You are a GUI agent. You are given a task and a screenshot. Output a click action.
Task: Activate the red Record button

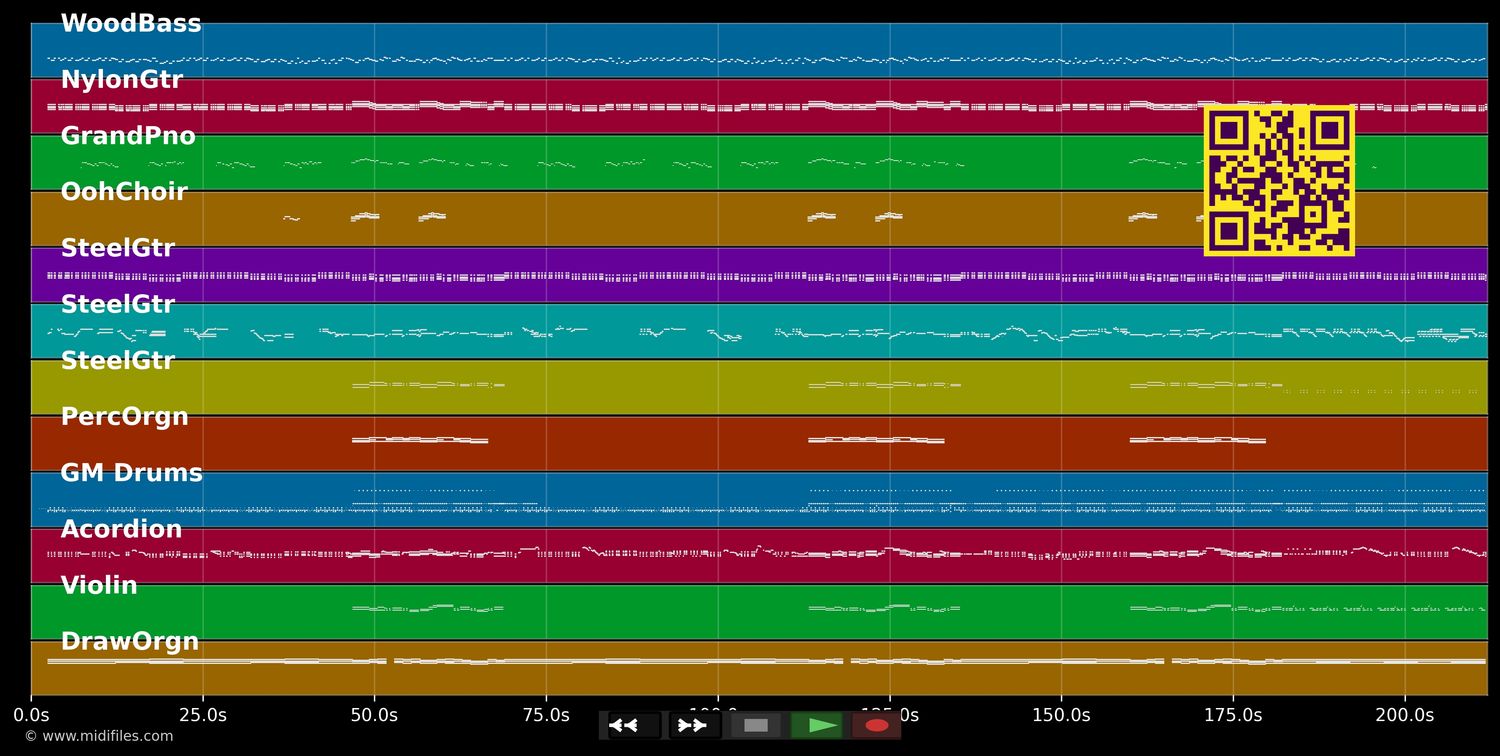coord(877,725)
